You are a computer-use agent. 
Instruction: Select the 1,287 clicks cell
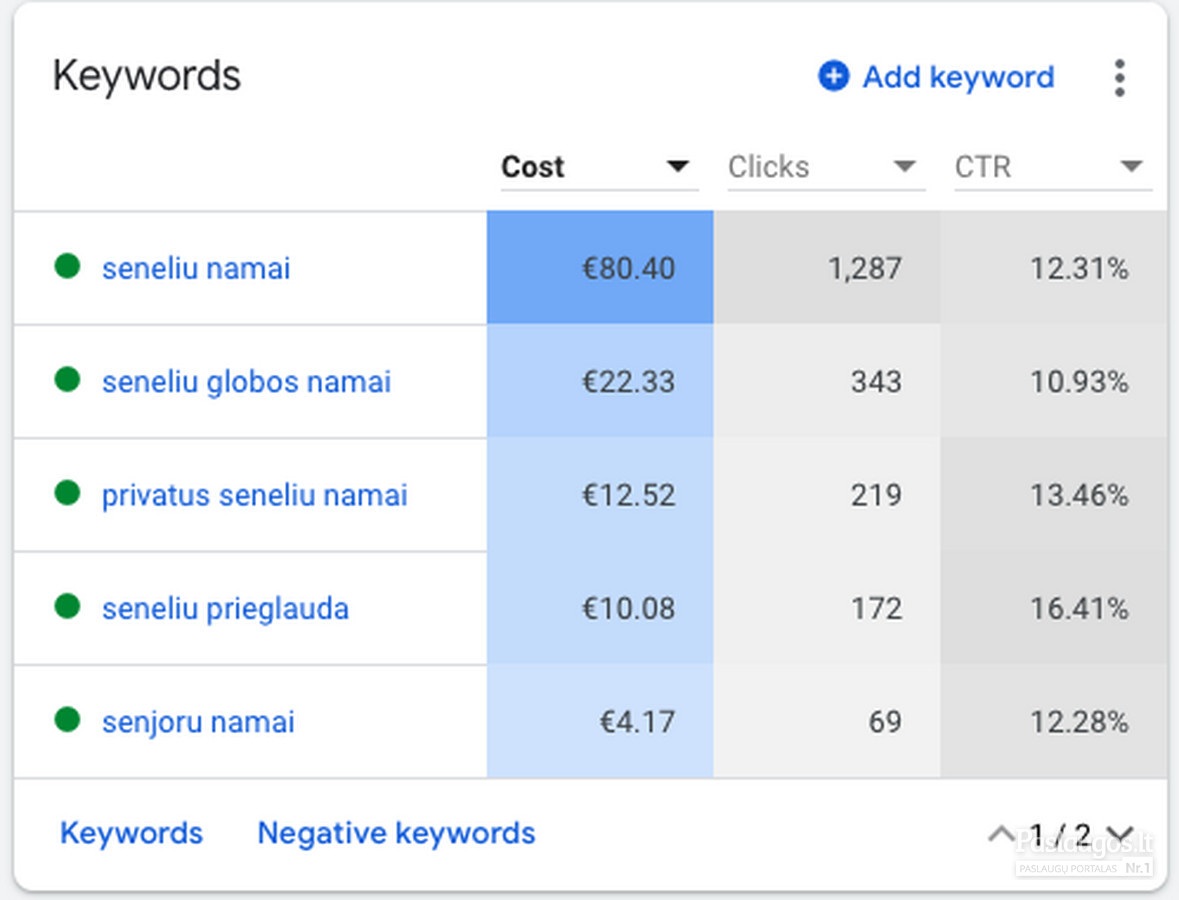[x=827, y=268]
